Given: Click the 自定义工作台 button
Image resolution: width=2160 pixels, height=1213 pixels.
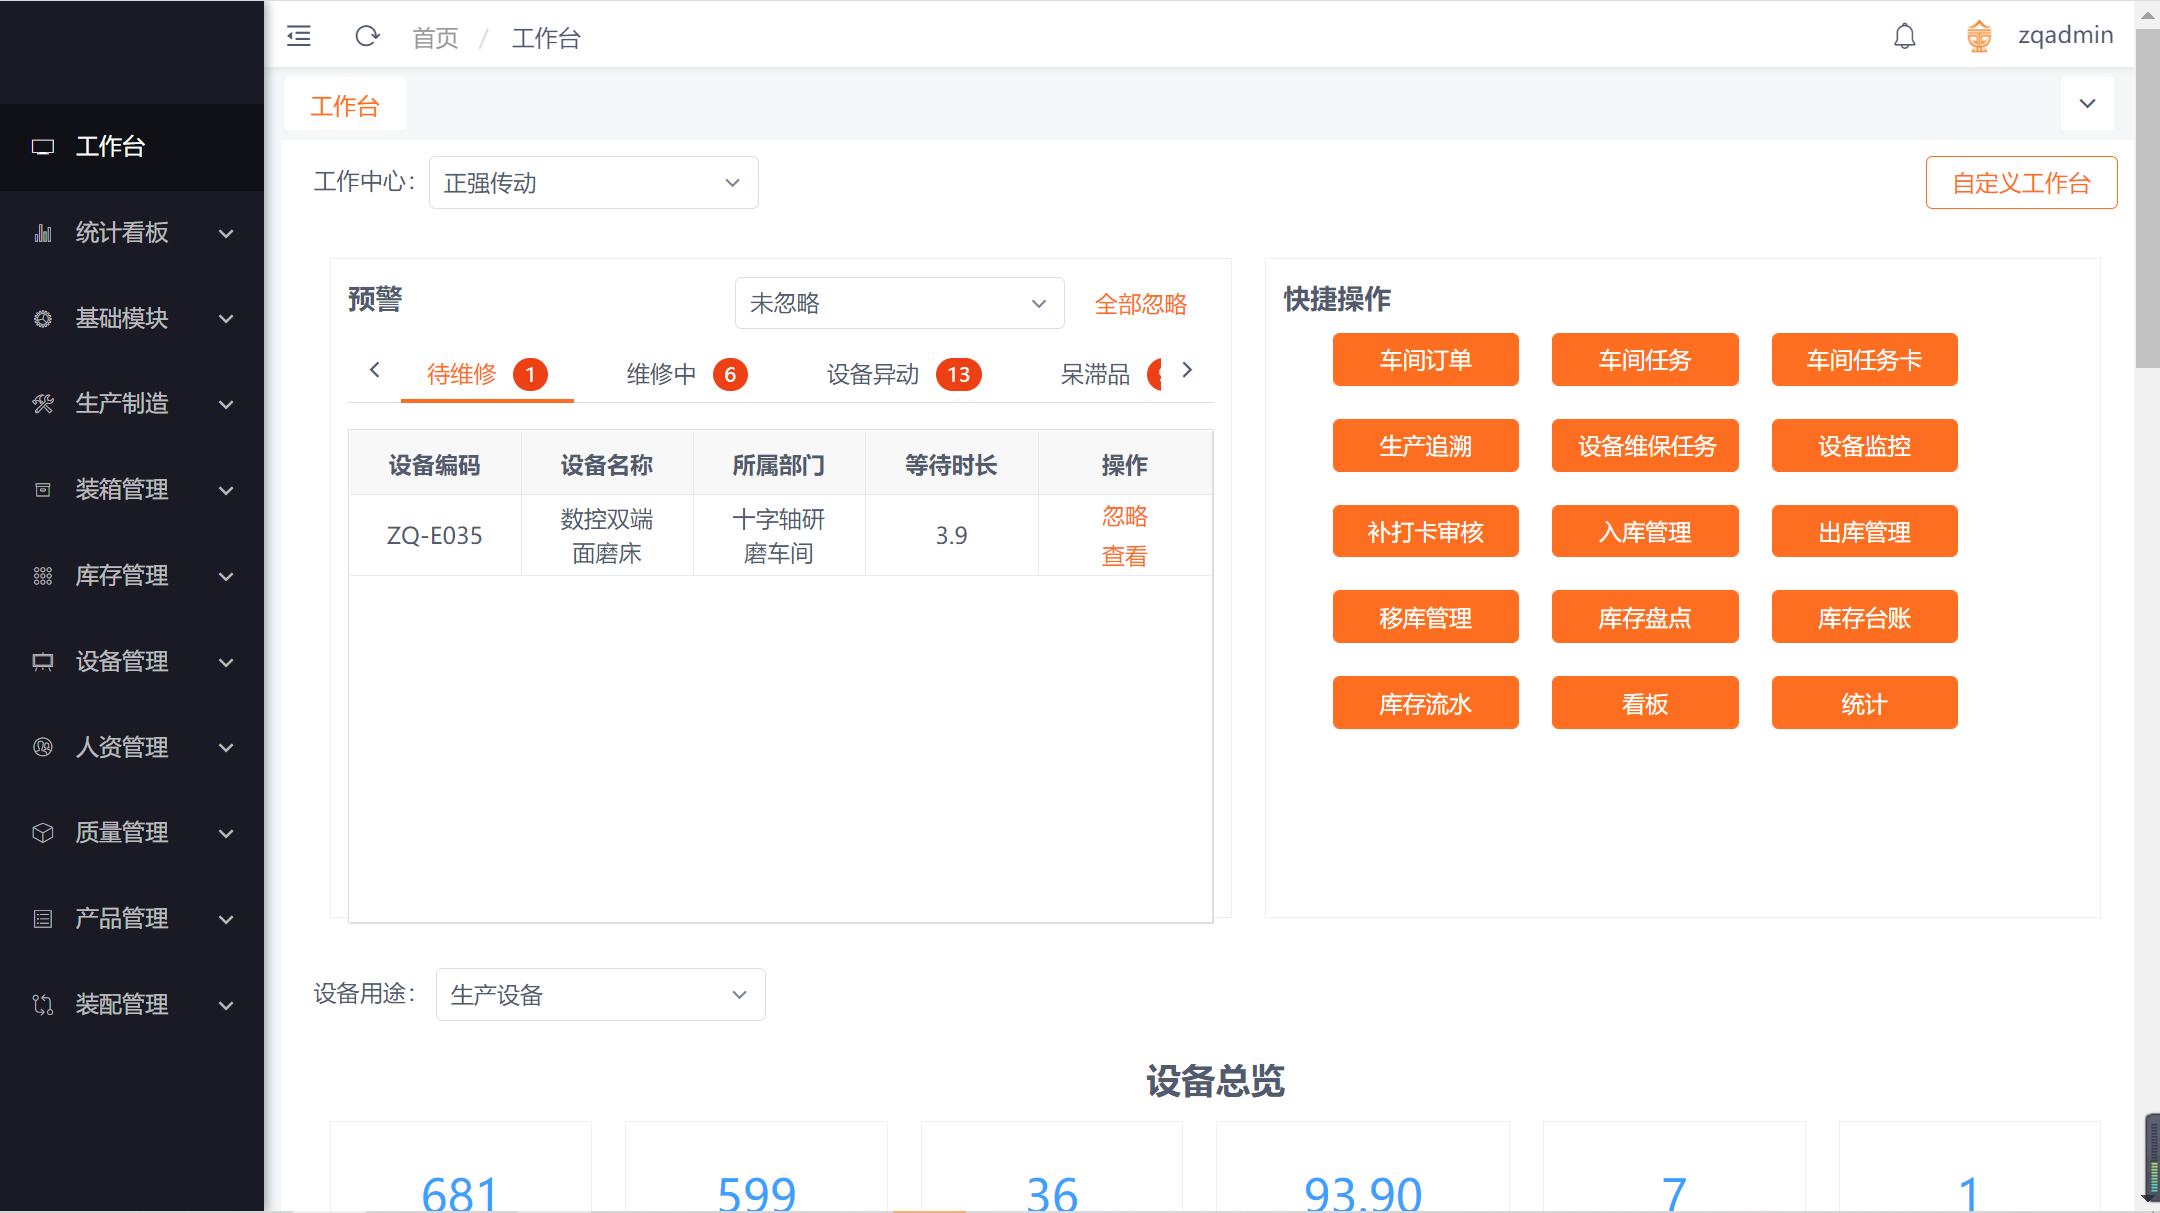Looking at the screenshot, I should click(x=2021, y=183).
